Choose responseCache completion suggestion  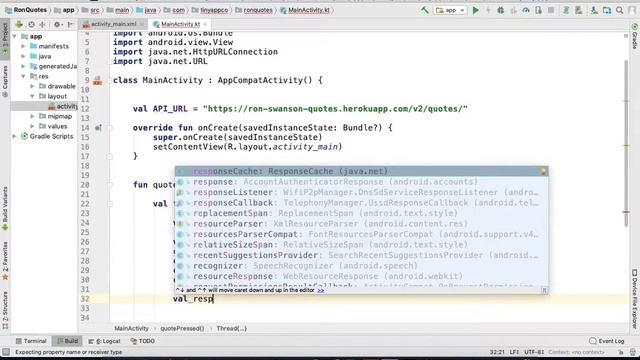(361, 171)
